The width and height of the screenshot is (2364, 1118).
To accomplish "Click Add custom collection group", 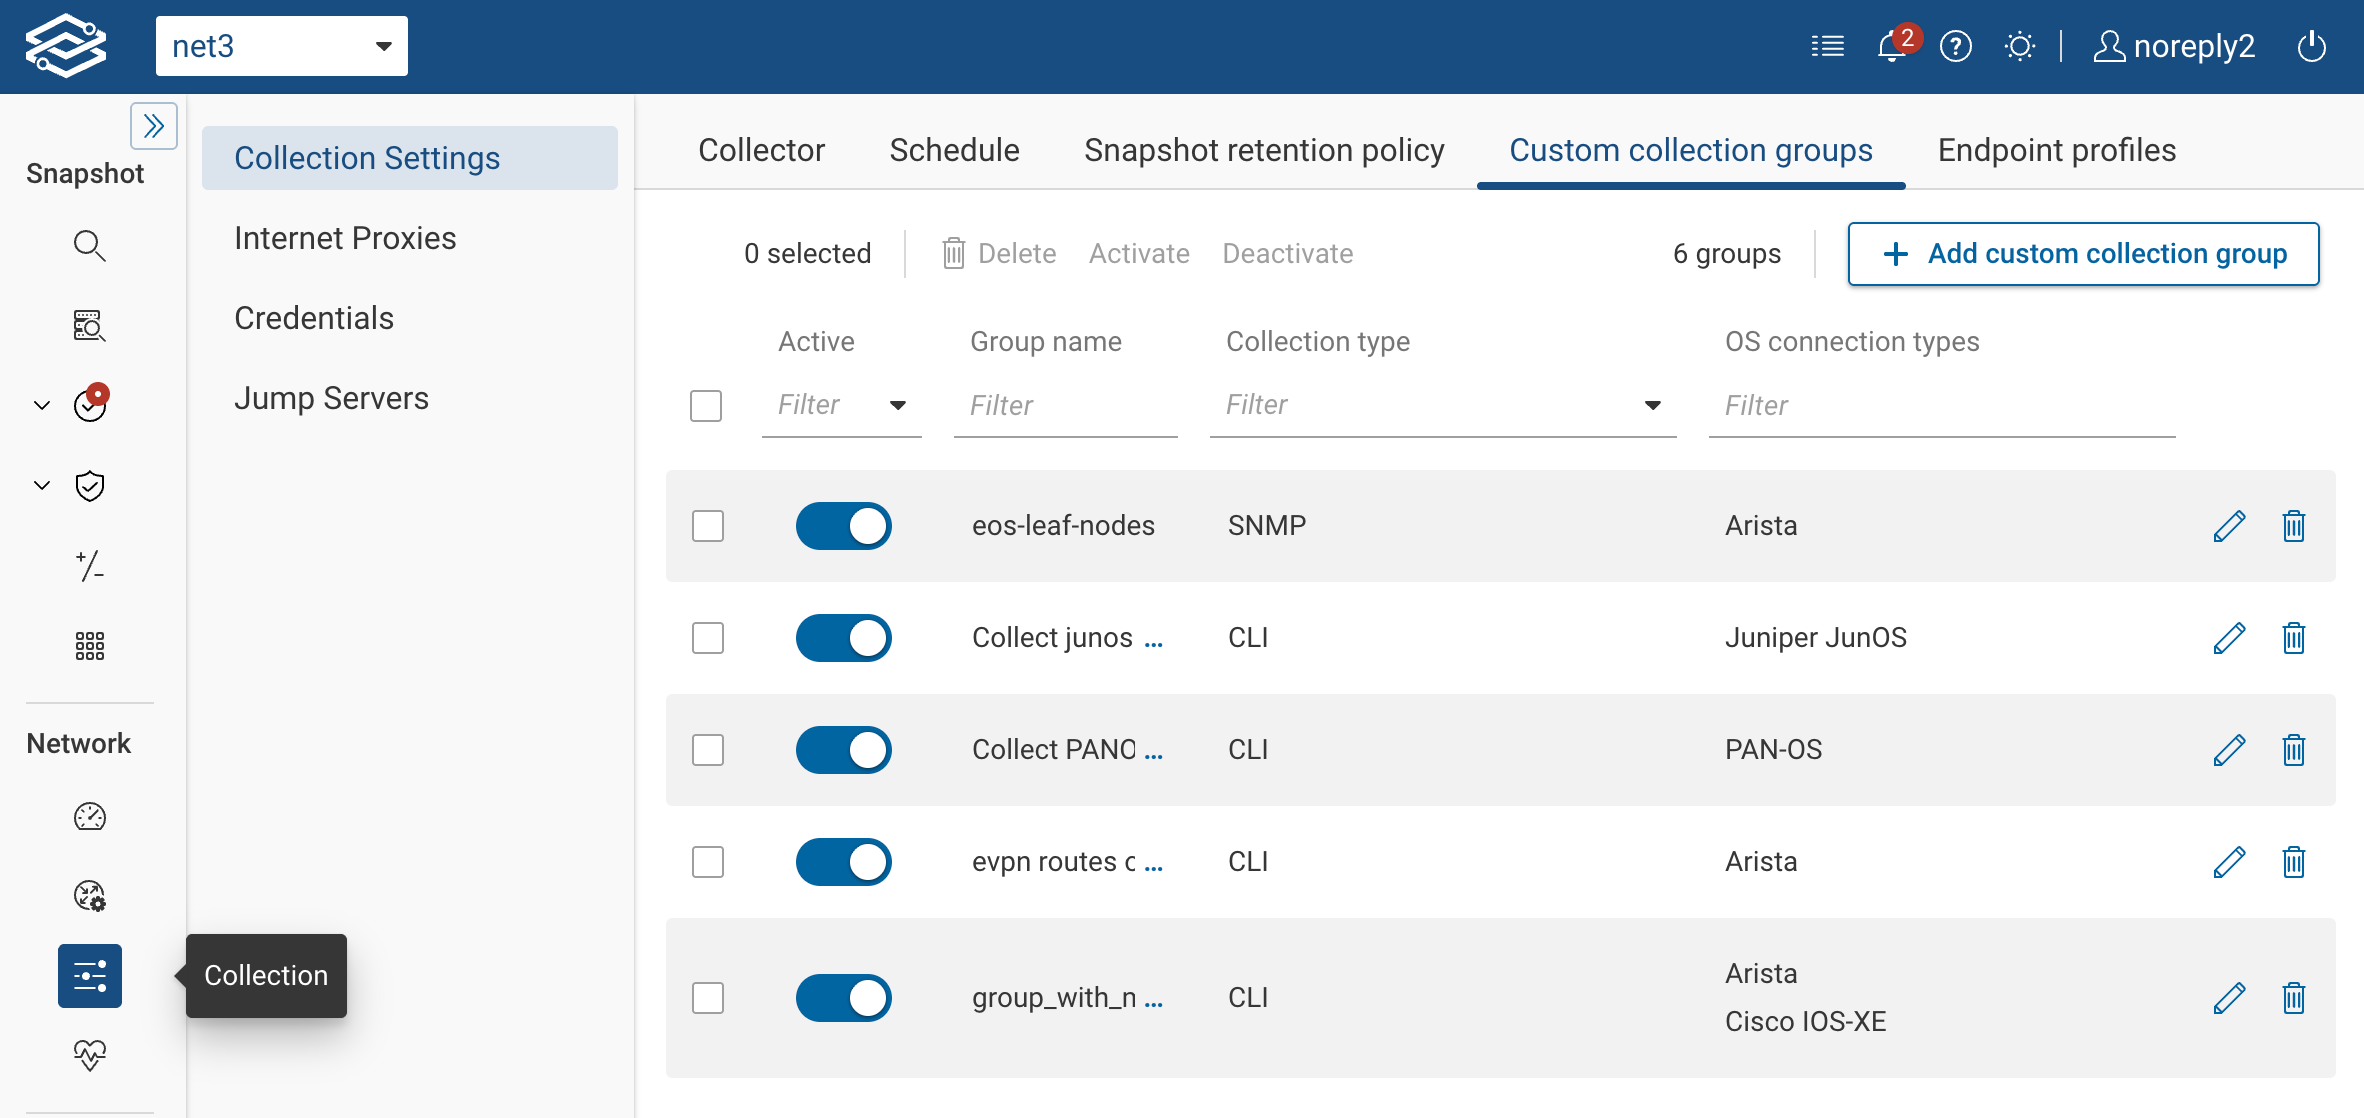I will pos(2083,254).
